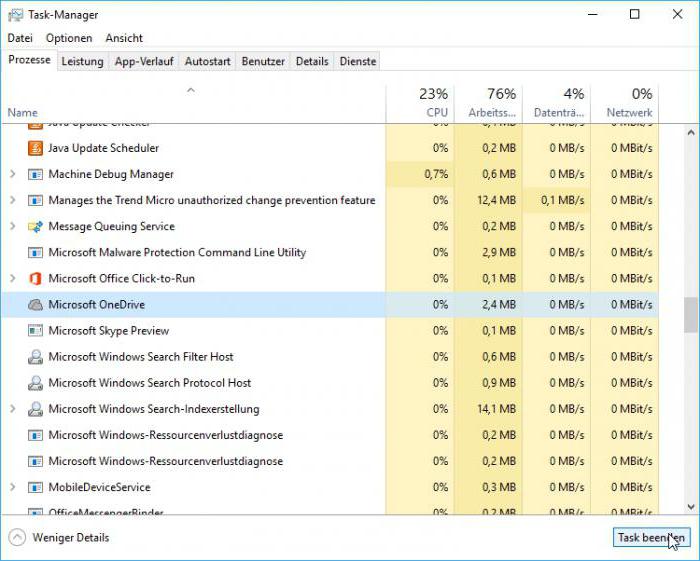Select Microsoft Malware Protection Command Line Utility
This screenshot has height=561, width=700.
coord(330,252)
